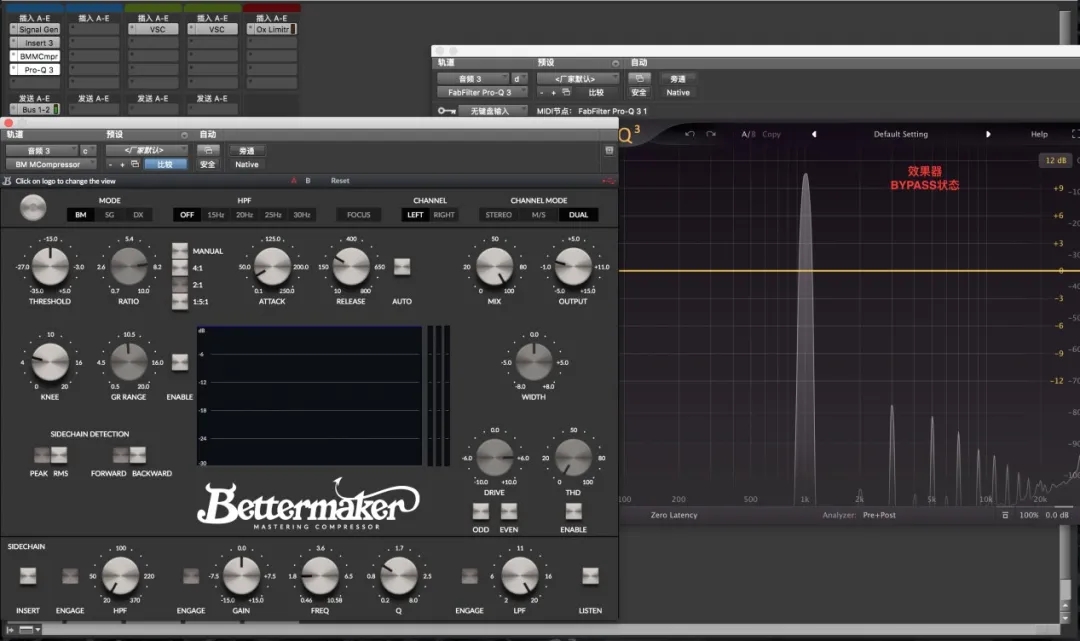The height and width of the screenshot is (641, 1080).
Task: Toggle the sidechain INSERT switch
Action: [28, 576]
